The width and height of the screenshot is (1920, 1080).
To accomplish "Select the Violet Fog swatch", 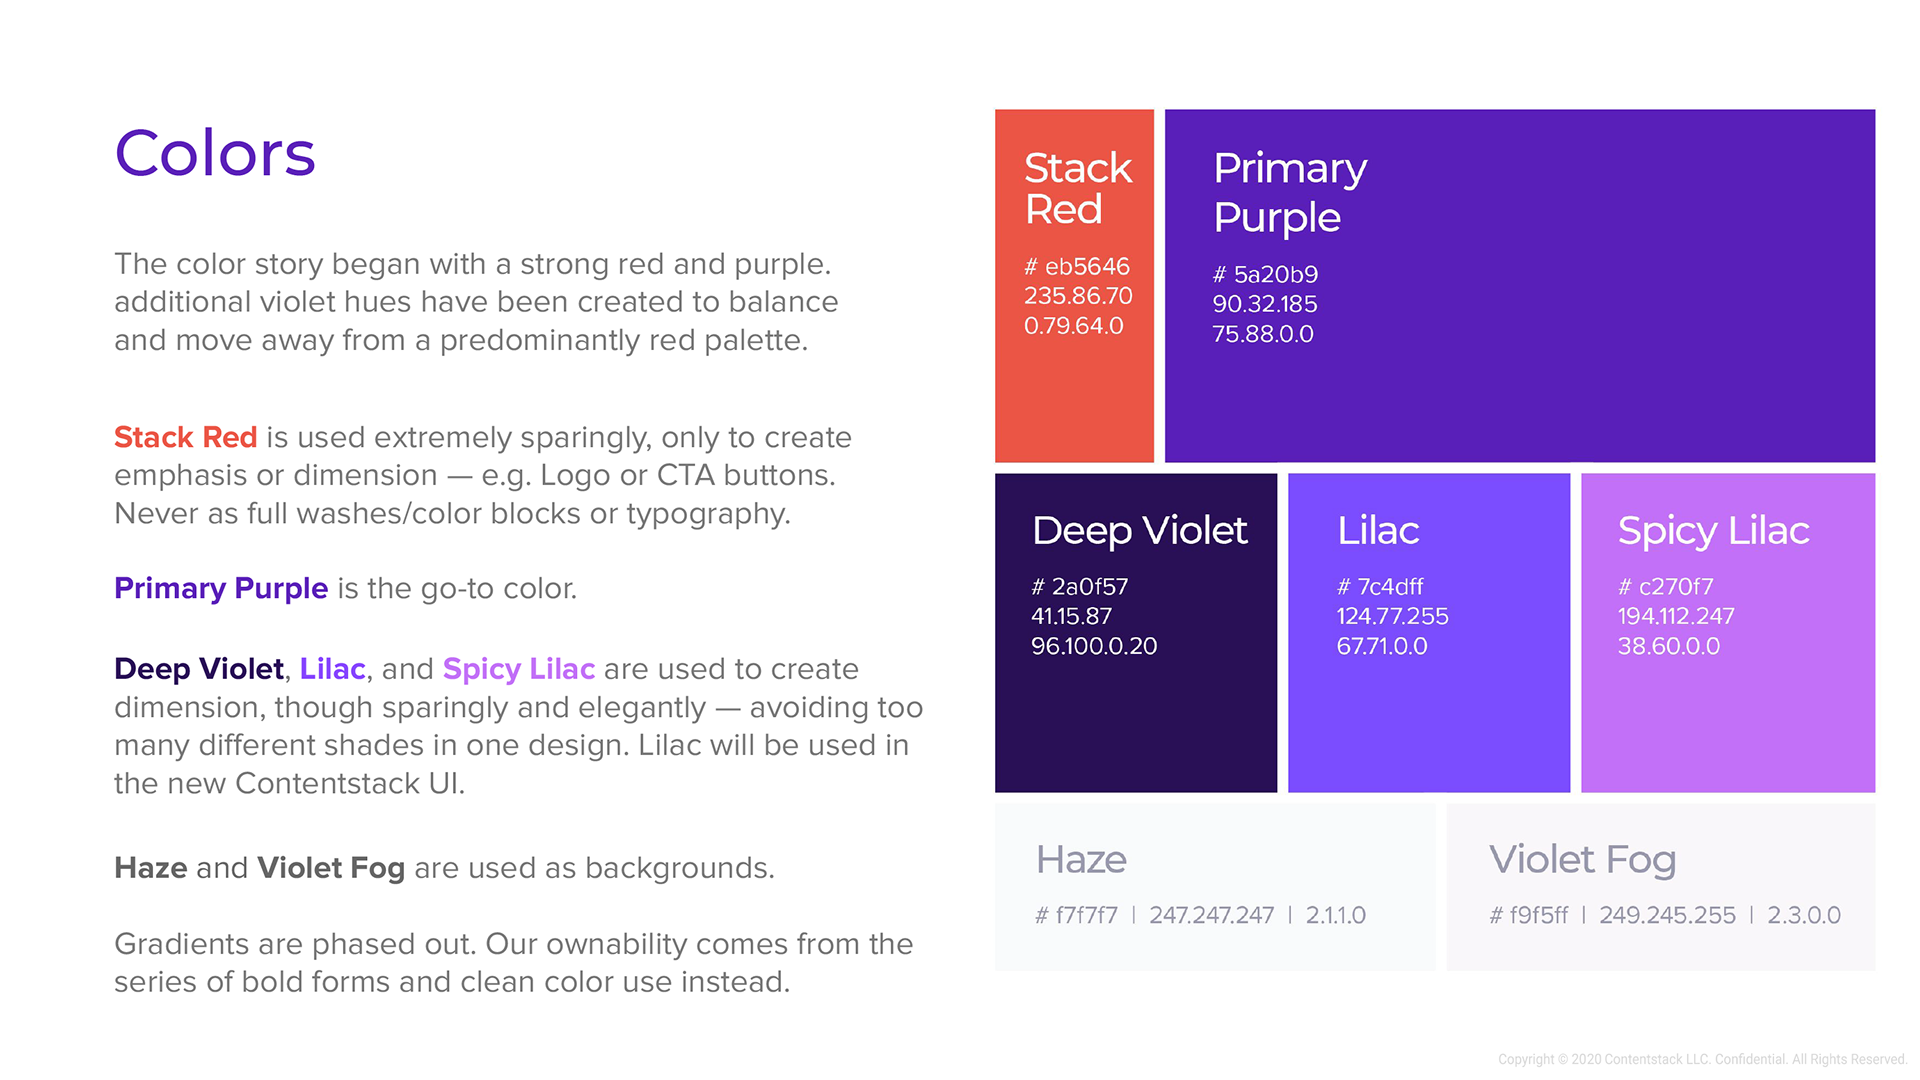I will click(1661, 887).
